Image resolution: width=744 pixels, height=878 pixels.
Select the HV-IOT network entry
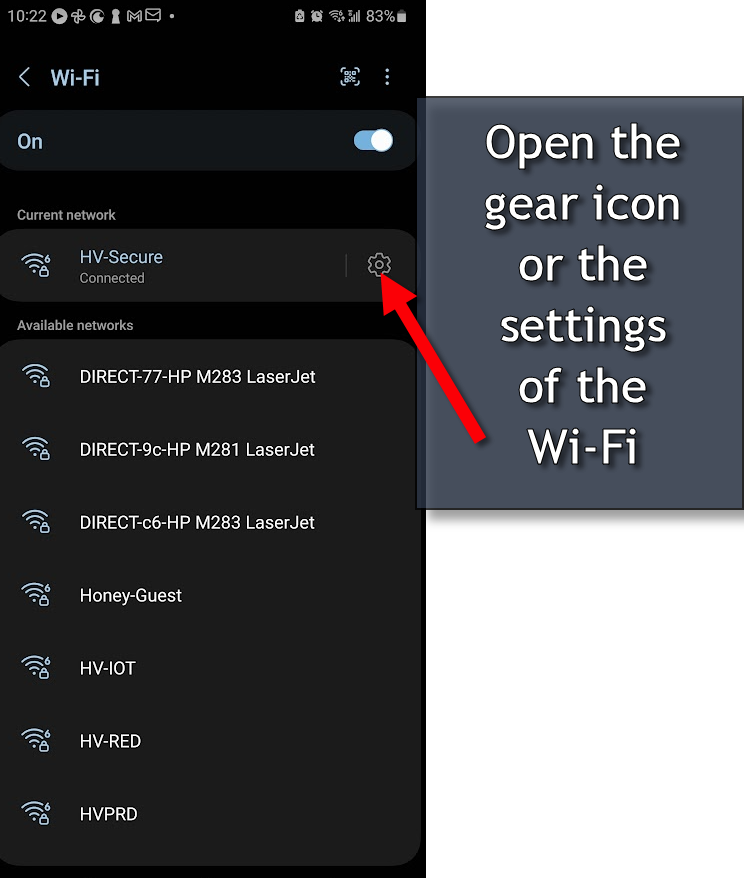(x=210, y=667)
